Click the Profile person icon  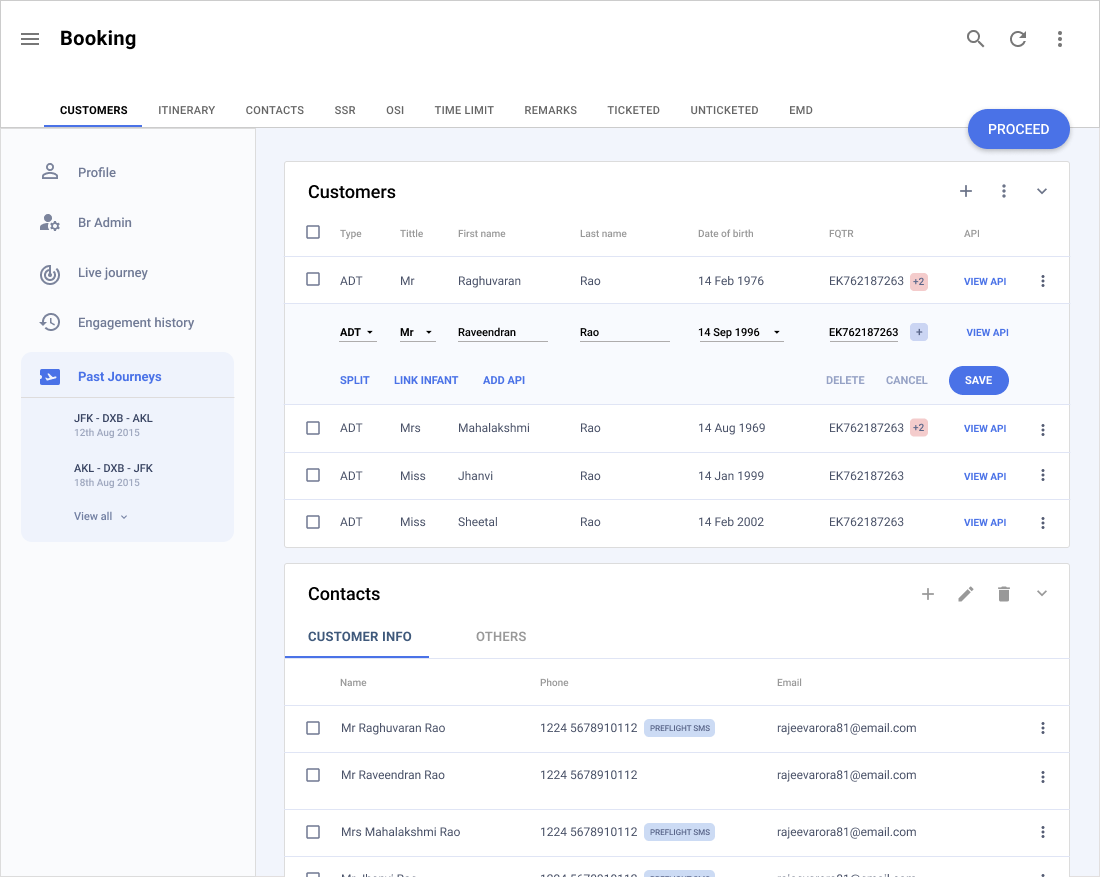point(50,172)
